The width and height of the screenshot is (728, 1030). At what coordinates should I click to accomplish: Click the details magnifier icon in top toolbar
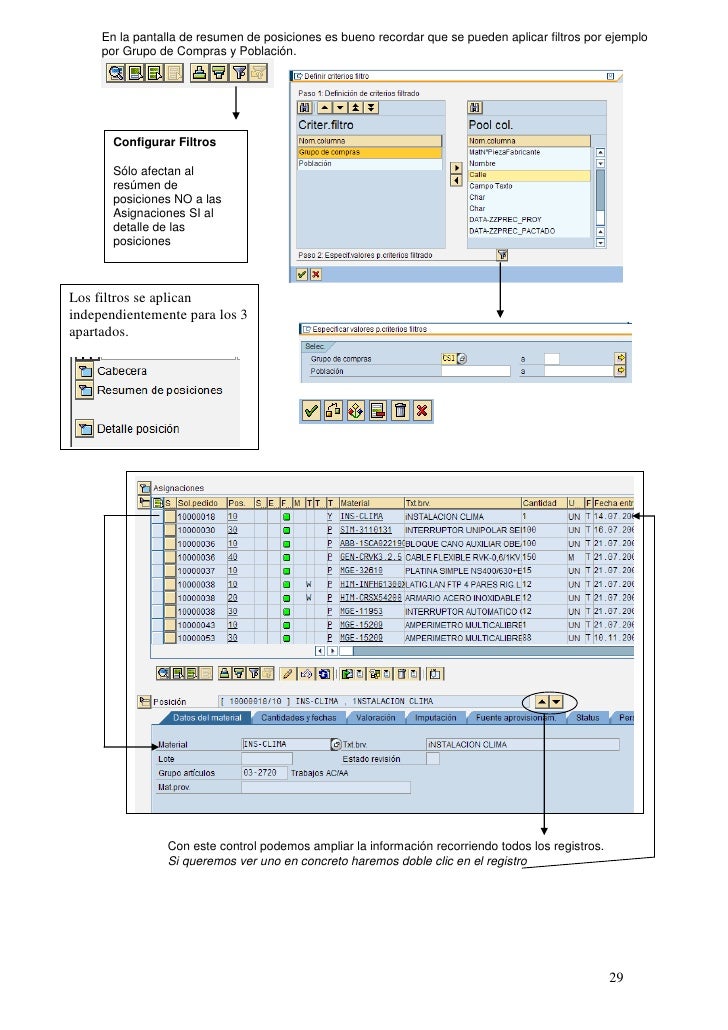pyautogui.click(x=116, y=72)
